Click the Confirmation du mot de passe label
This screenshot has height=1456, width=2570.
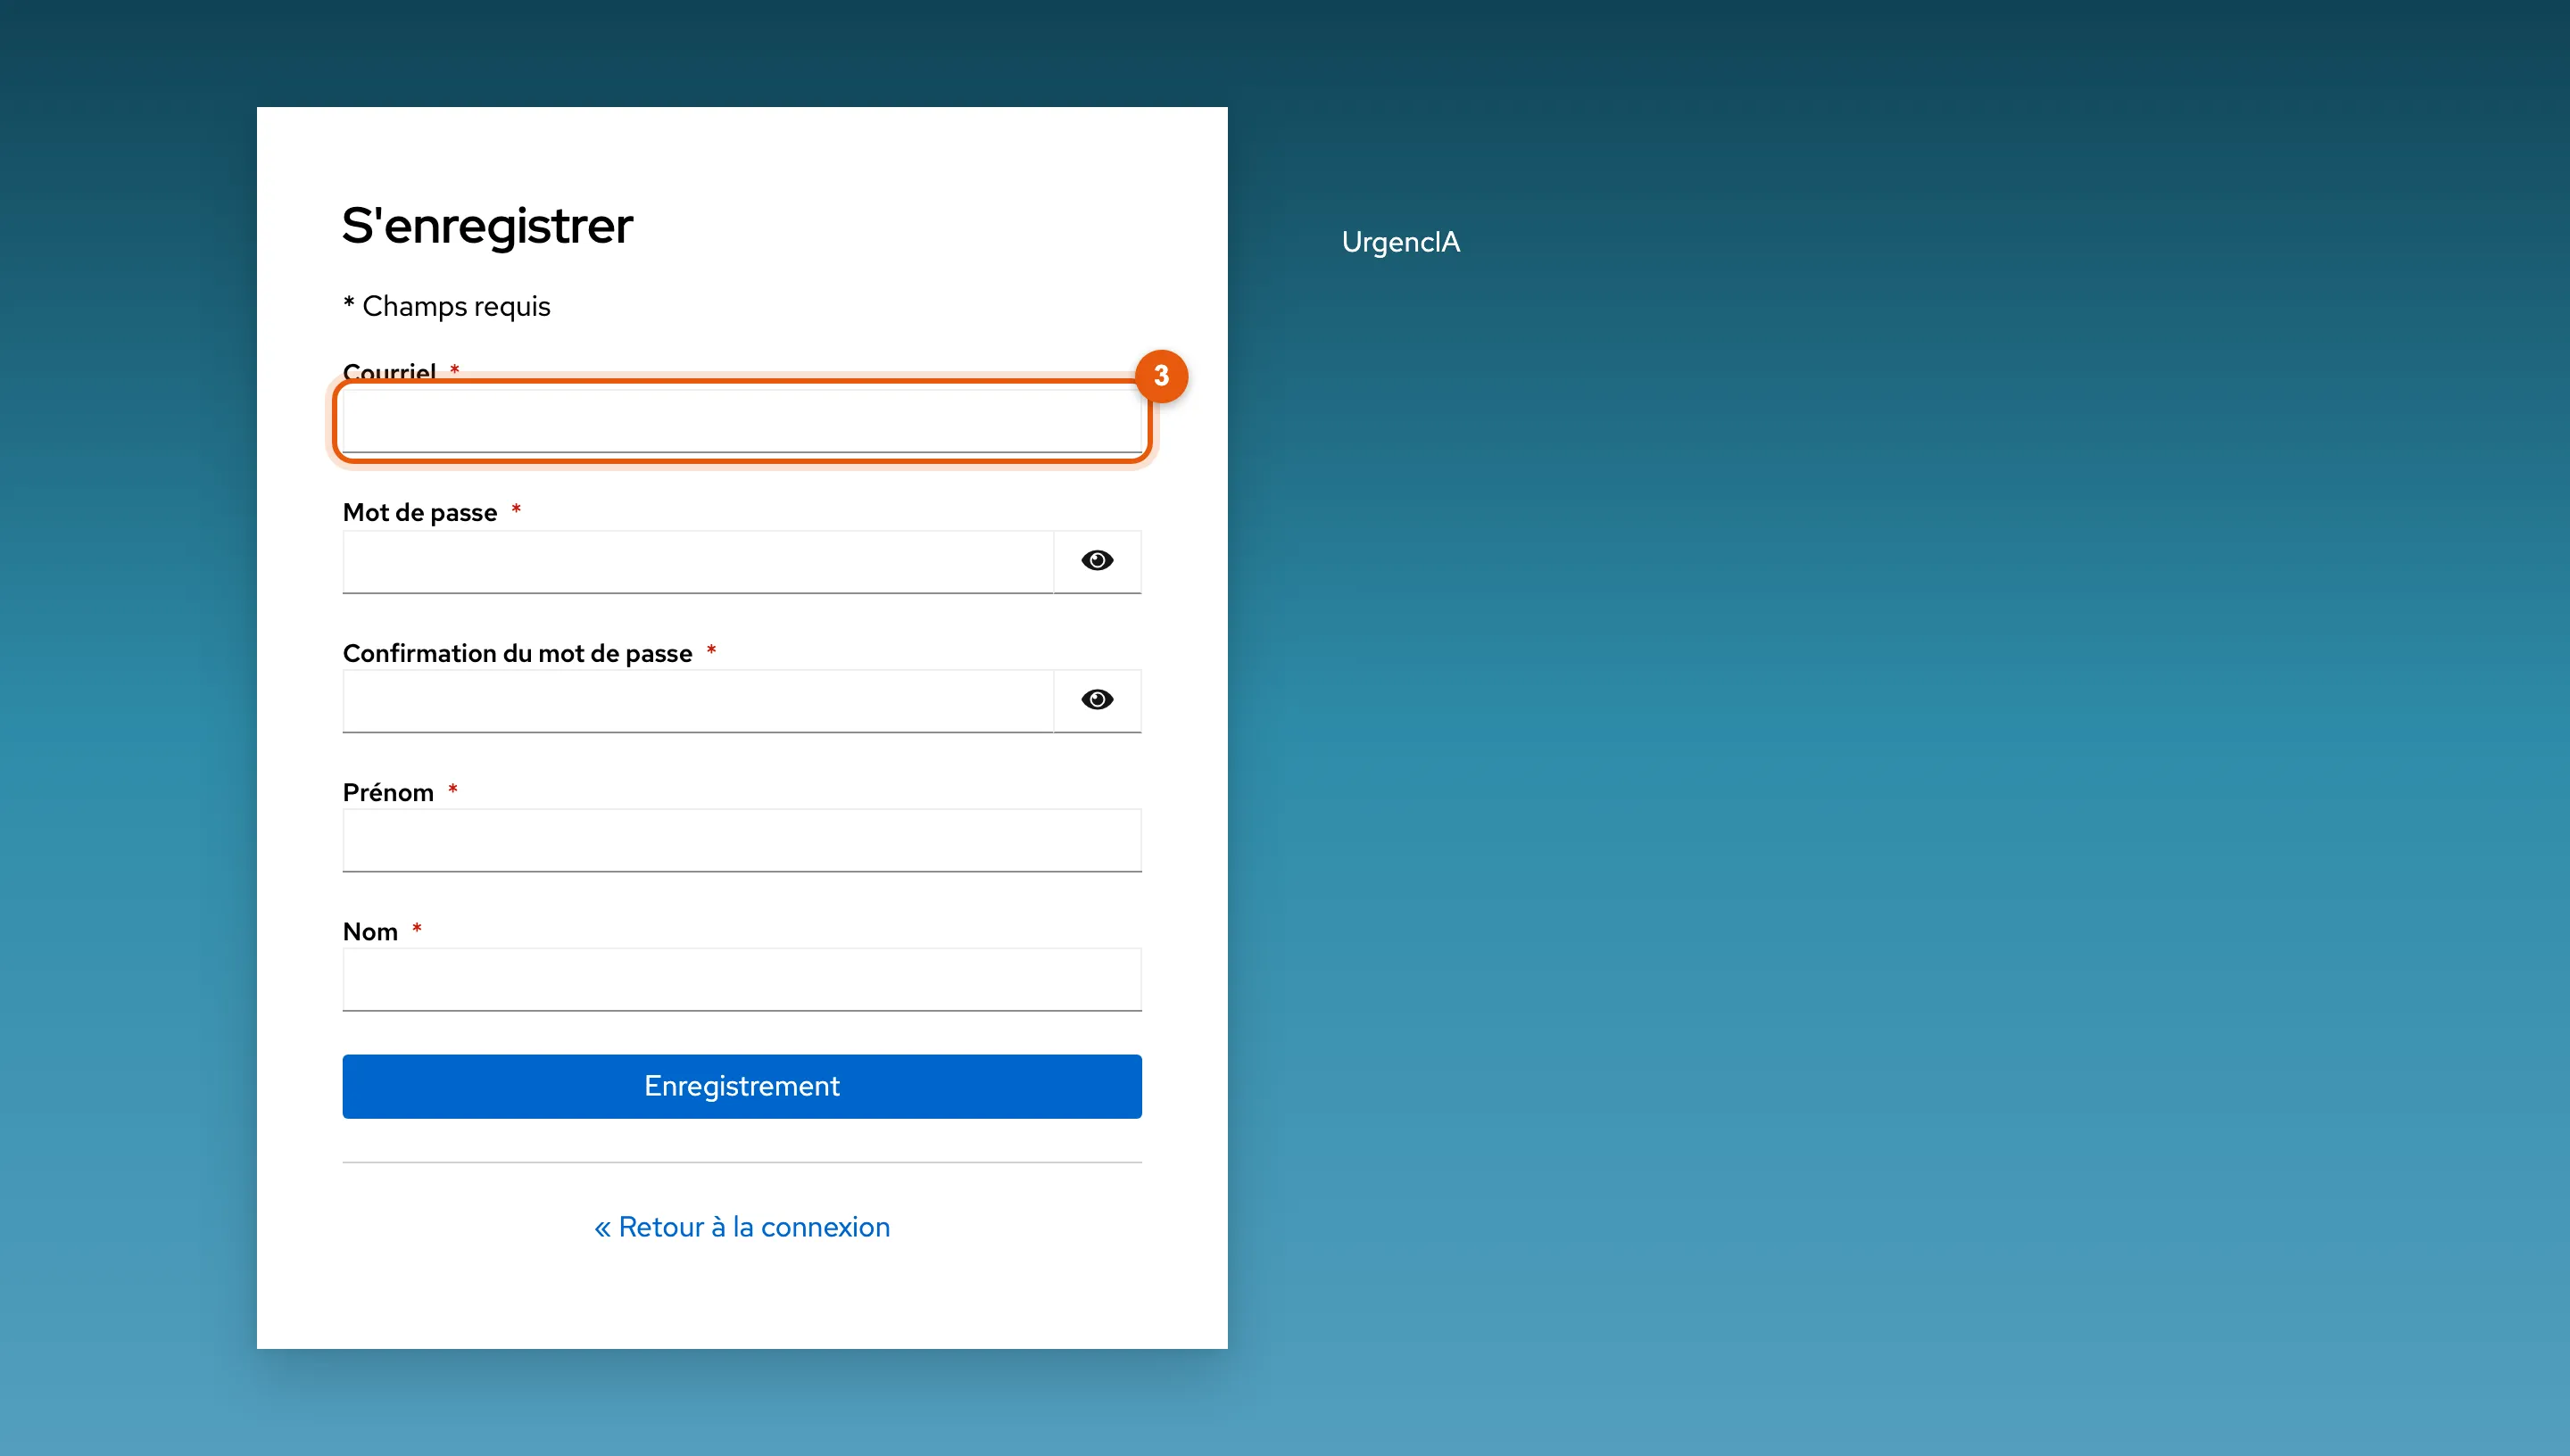click(518, 653)
